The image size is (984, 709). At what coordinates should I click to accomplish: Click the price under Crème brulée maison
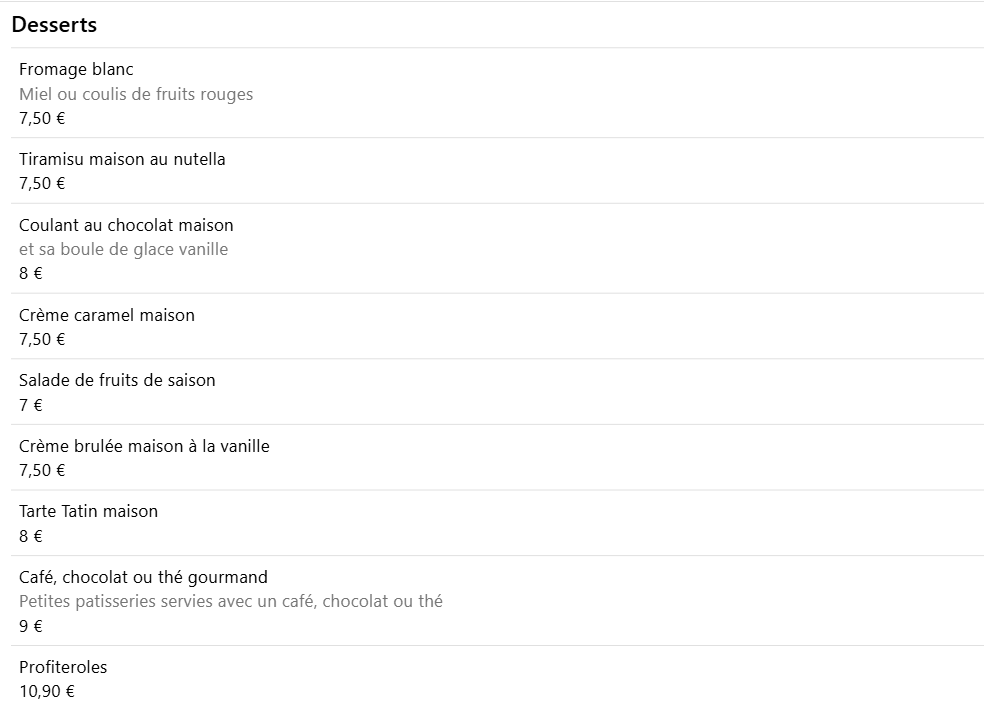click(42, 470)
